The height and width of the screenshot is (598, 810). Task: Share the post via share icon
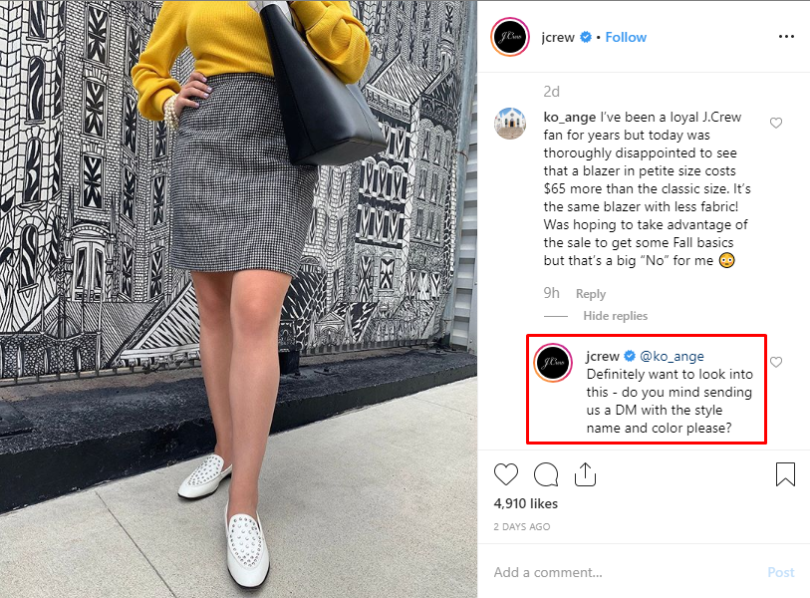[585, 475]
